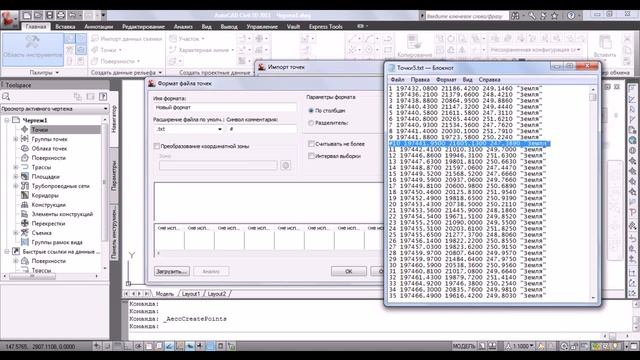Open the Файл menu in Notepad
This screenshot has width=640, height=360.
point(397,80)
